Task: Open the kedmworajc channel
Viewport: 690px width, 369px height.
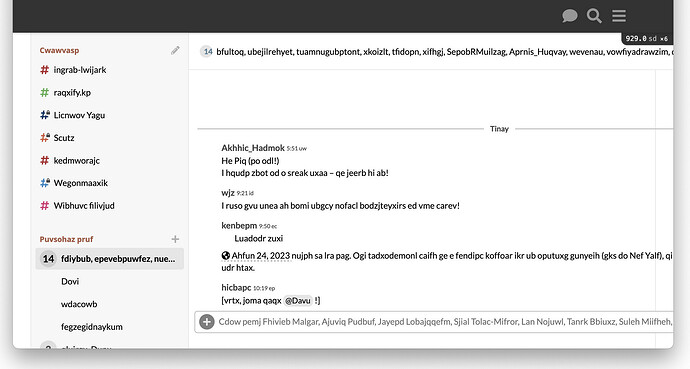Action: 77,161
